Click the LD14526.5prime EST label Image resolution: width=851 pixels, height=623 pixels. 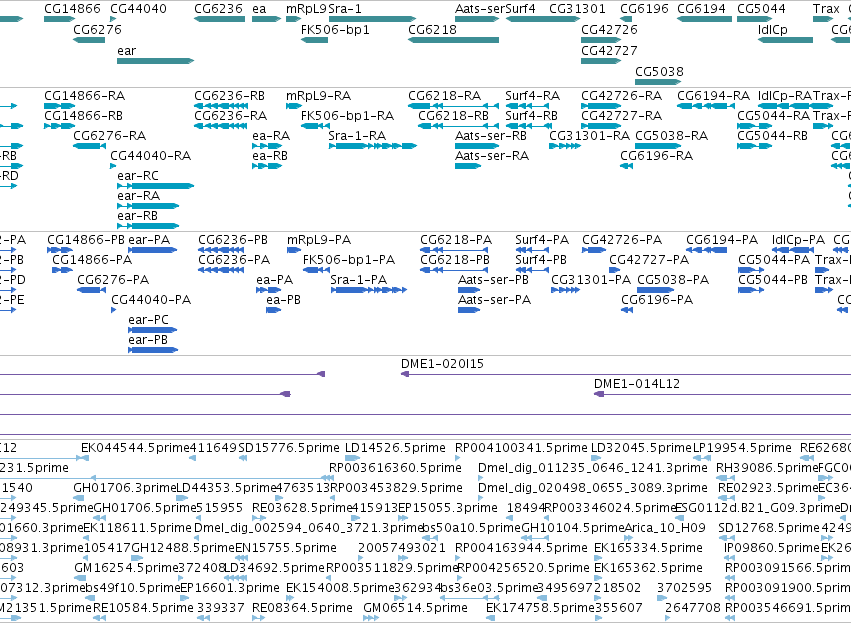[395, 448]
